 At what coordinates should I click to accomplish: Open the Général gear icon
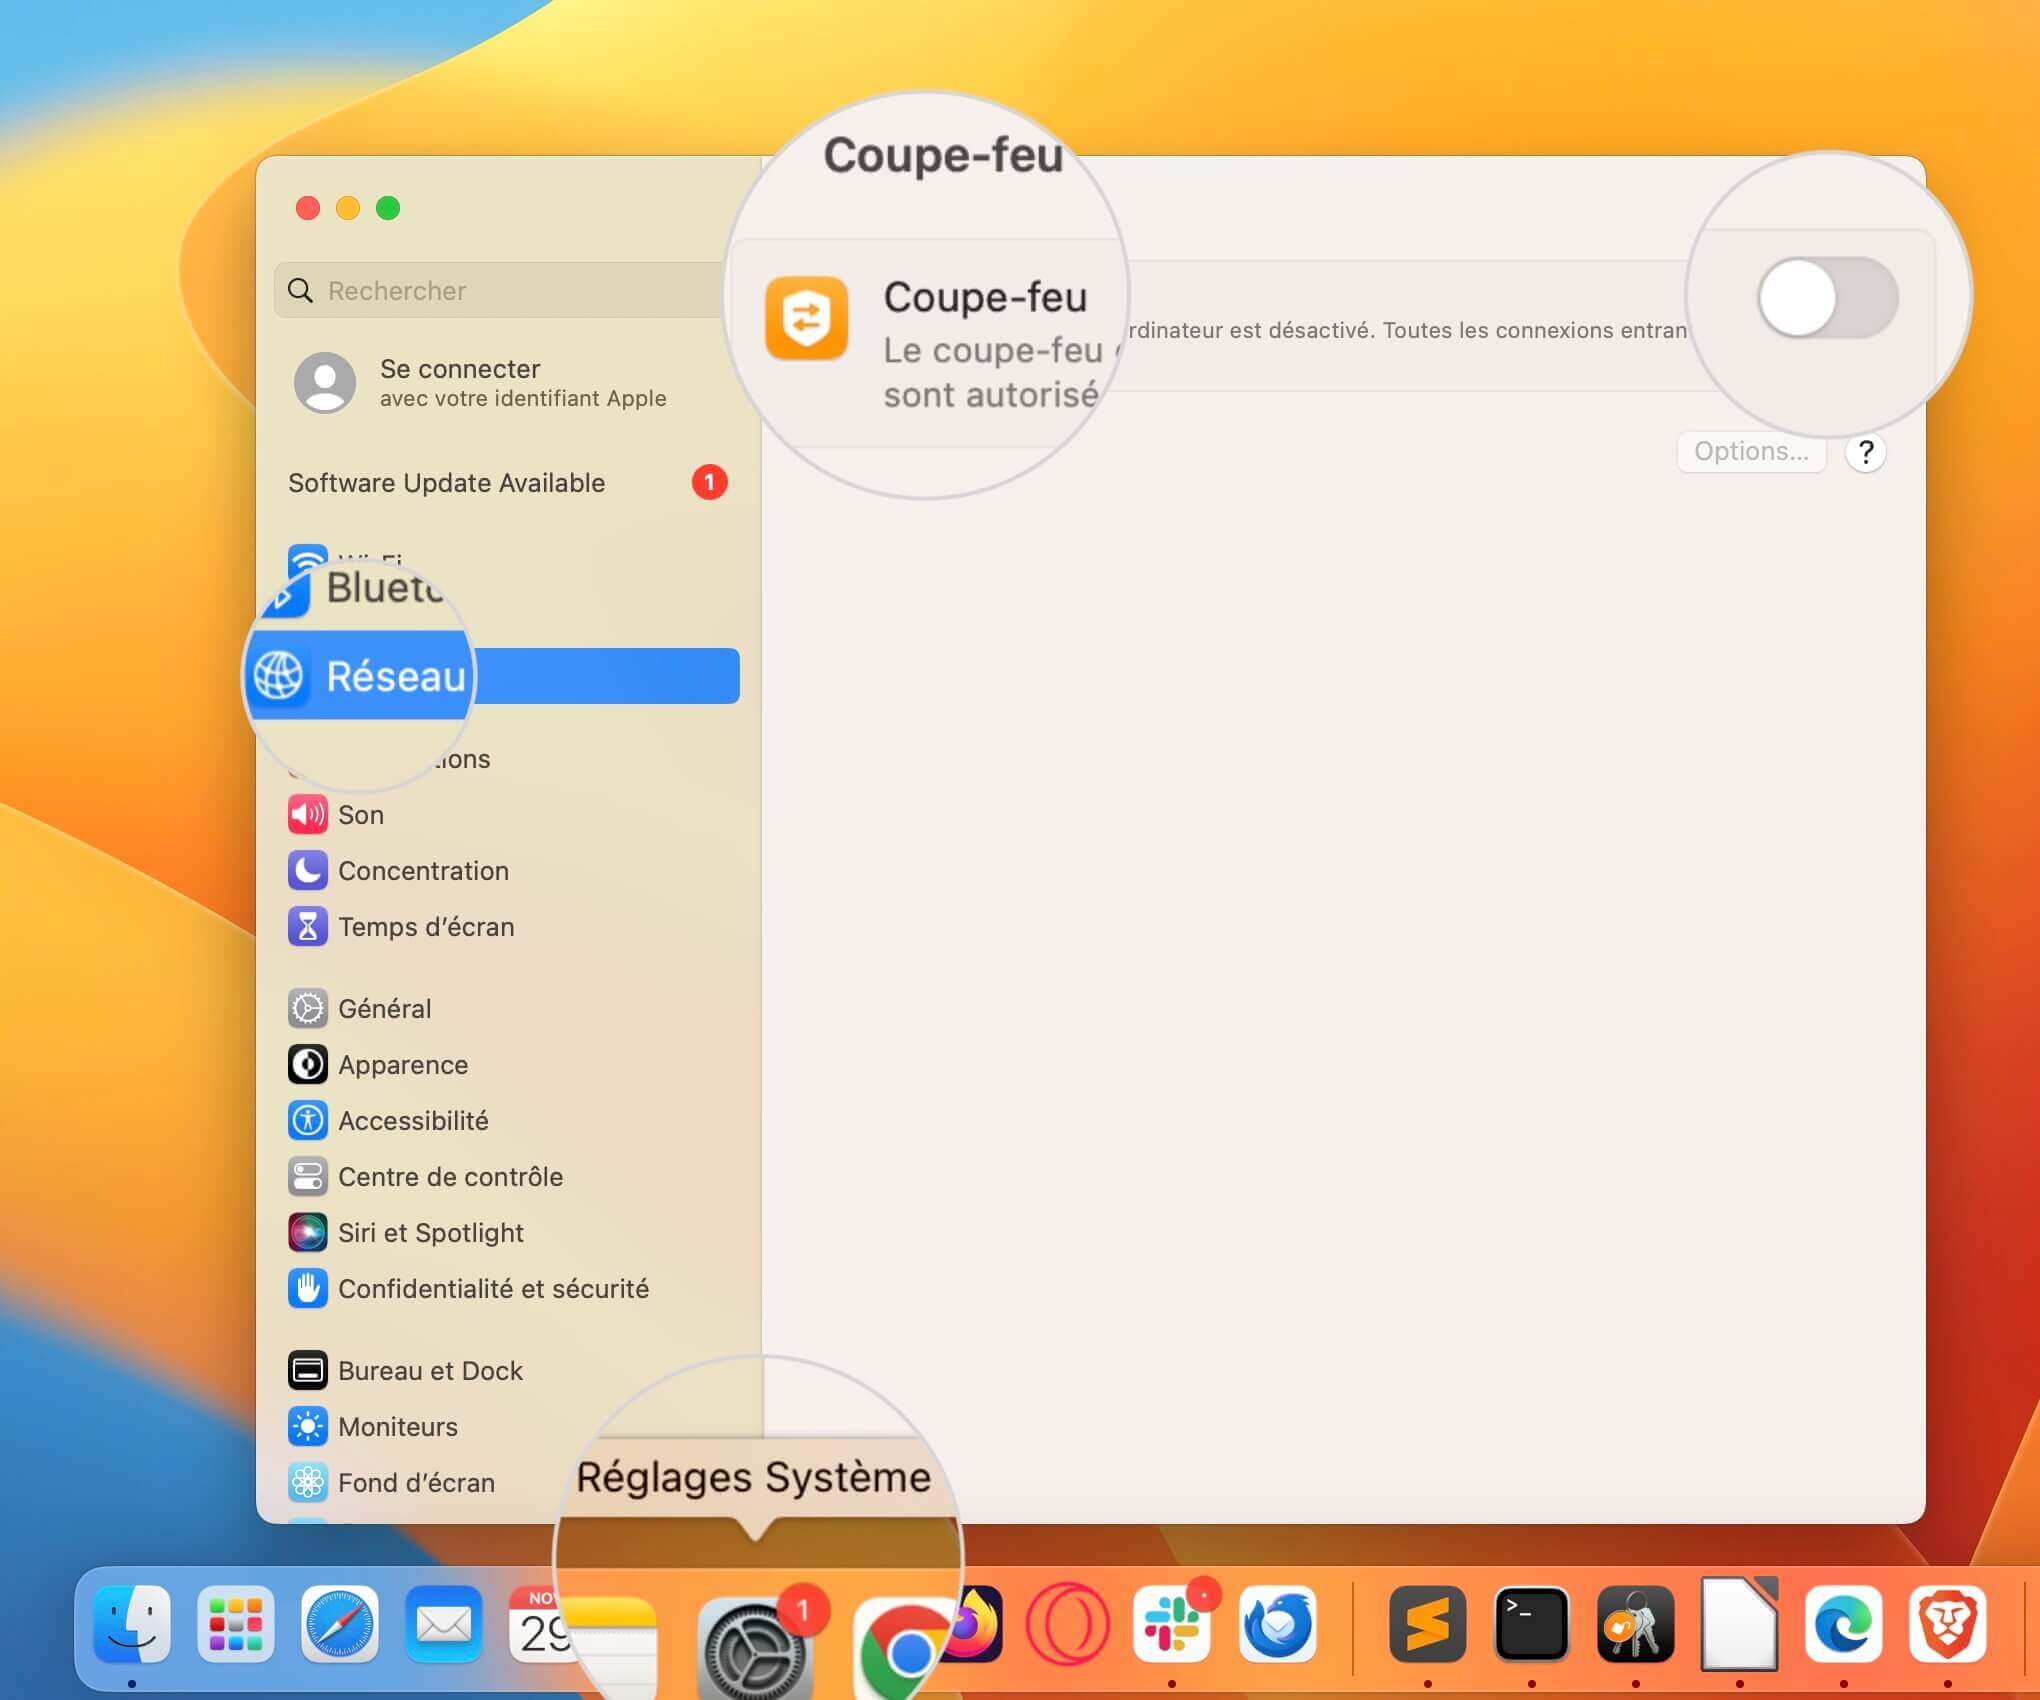[x=307, y=1009]
